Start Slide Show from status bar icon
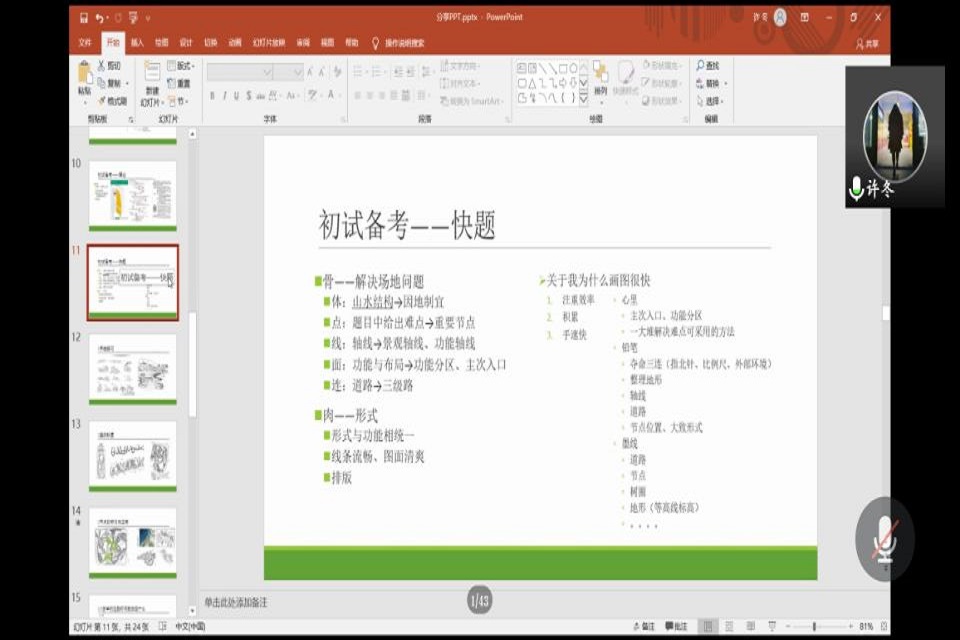Image resolution: width=960 pixels, height=640 pixels. pos(772,626)
